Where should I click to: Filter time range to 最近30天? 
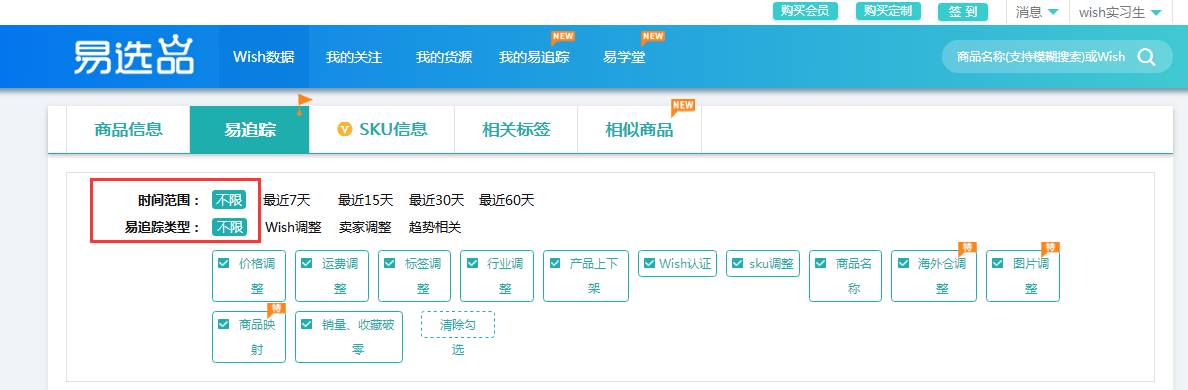tap(436, 200)
